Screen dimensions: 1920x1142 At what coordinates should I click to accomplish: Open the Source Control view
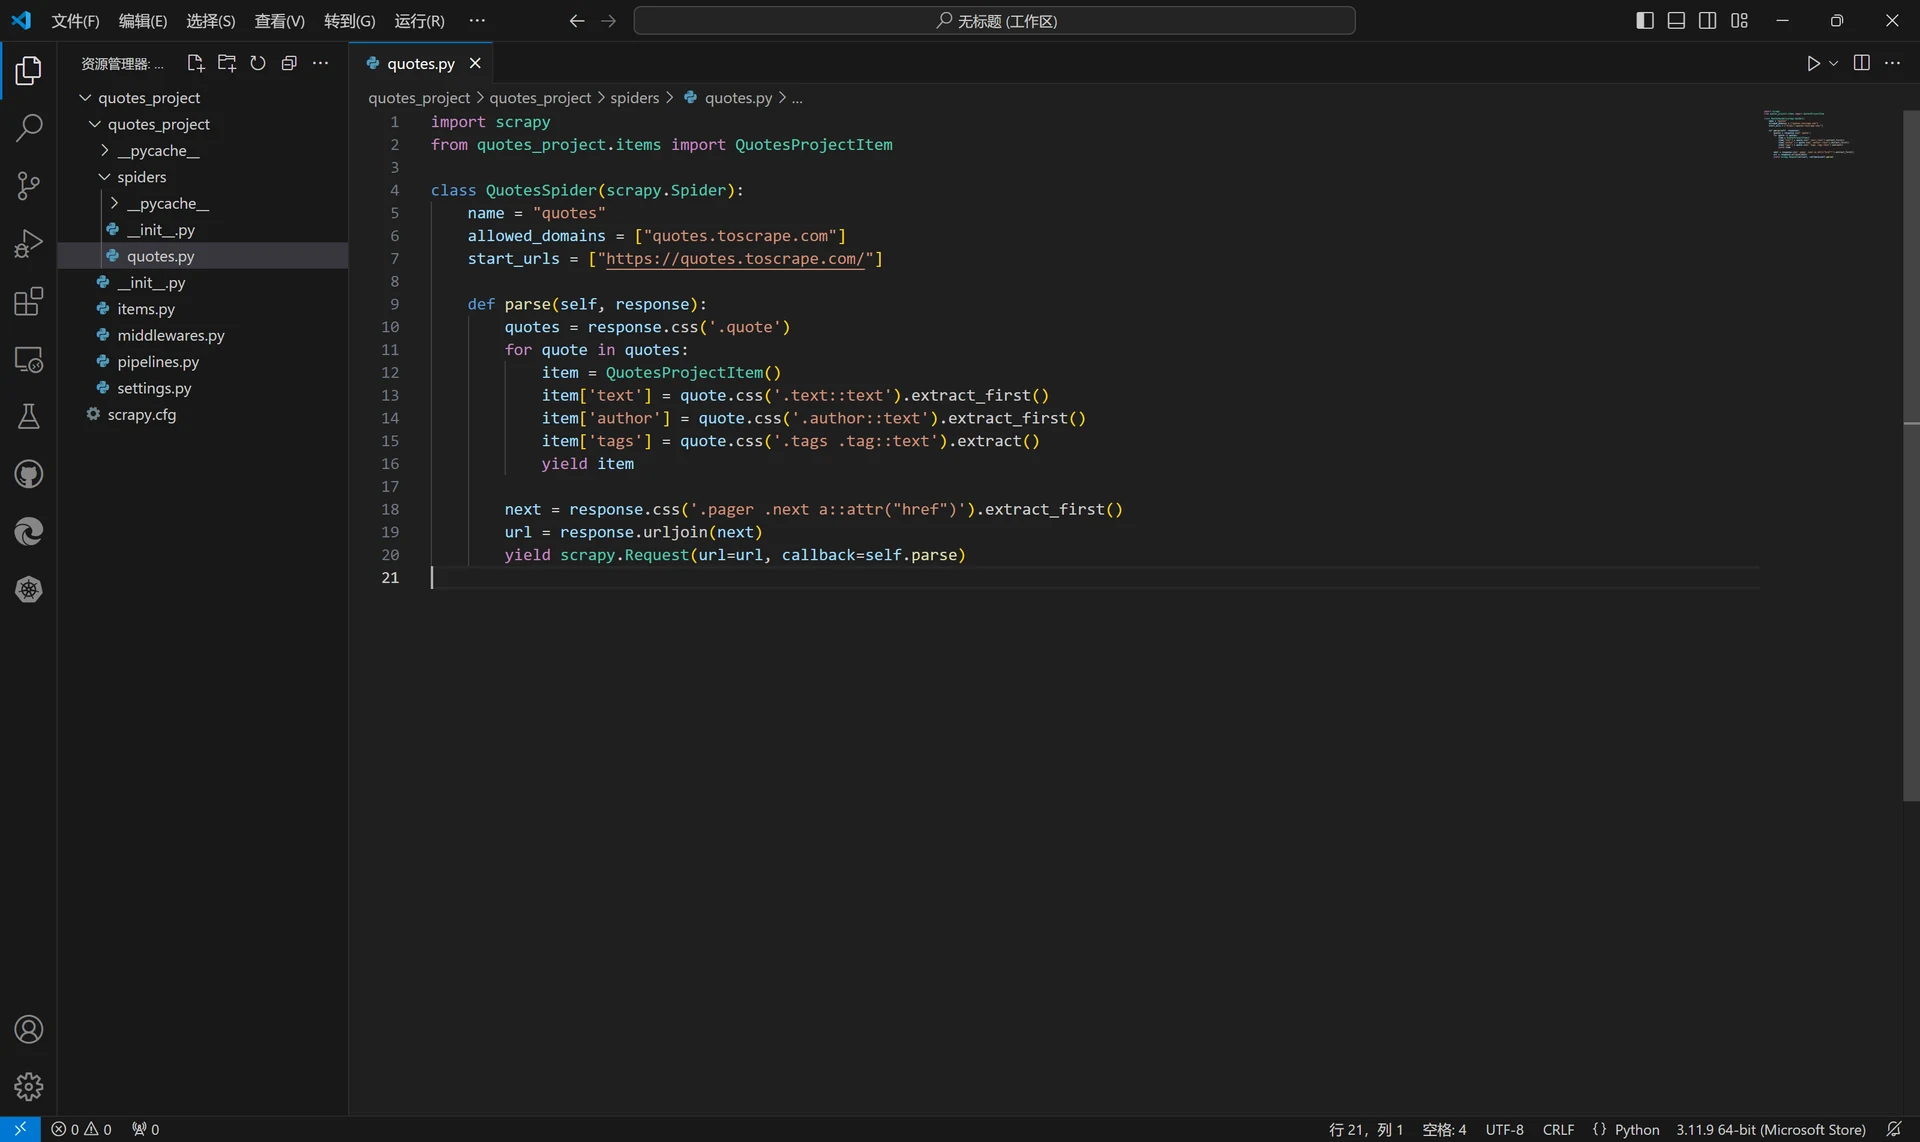pyautogui.click(x=28, y=185)
